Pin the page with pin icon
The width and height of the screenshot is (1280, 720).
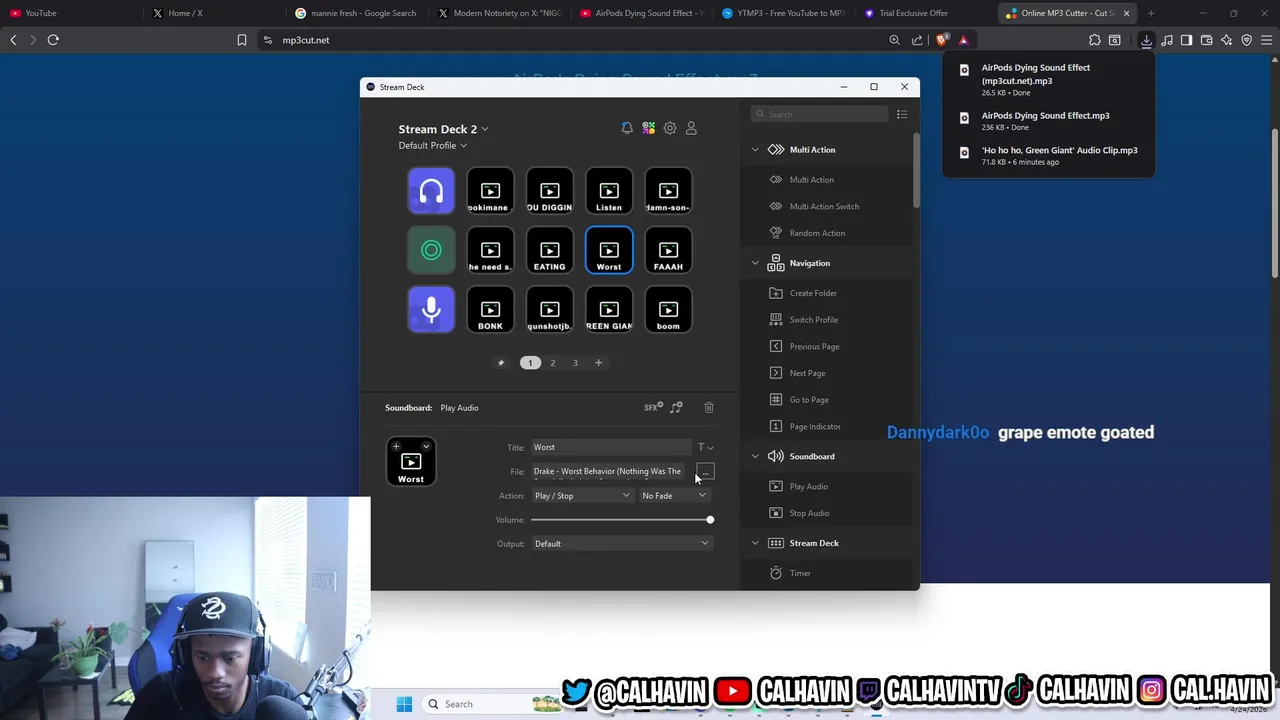click(x=501, y=363)
